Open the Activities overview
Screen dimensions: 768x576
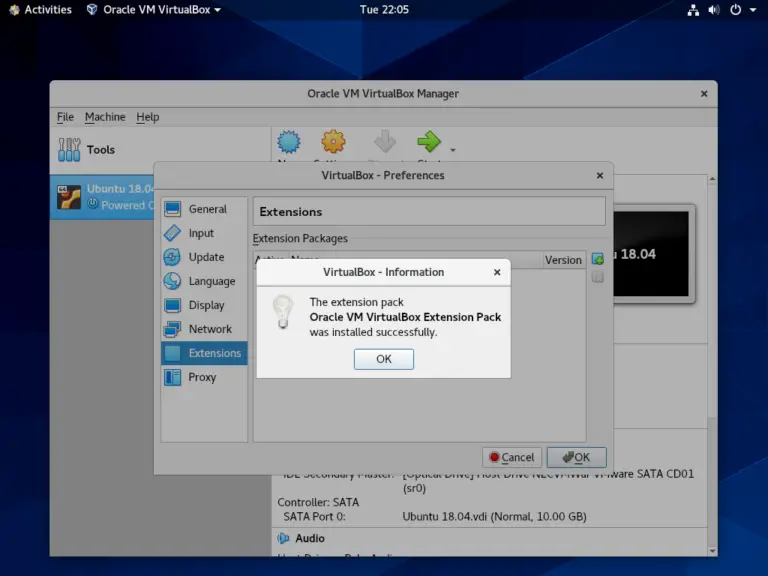point(41,9)
